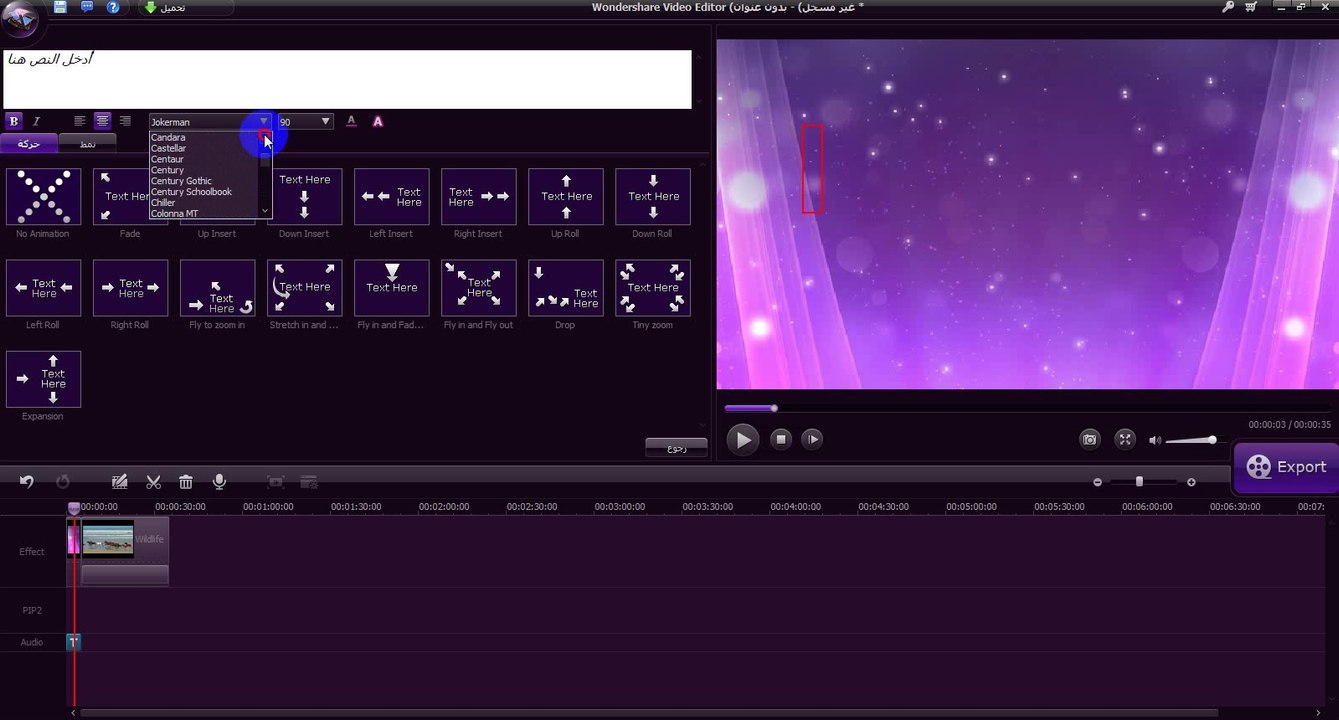
Task: Switch to the حركة animation tab
Action: click(29, 143)
